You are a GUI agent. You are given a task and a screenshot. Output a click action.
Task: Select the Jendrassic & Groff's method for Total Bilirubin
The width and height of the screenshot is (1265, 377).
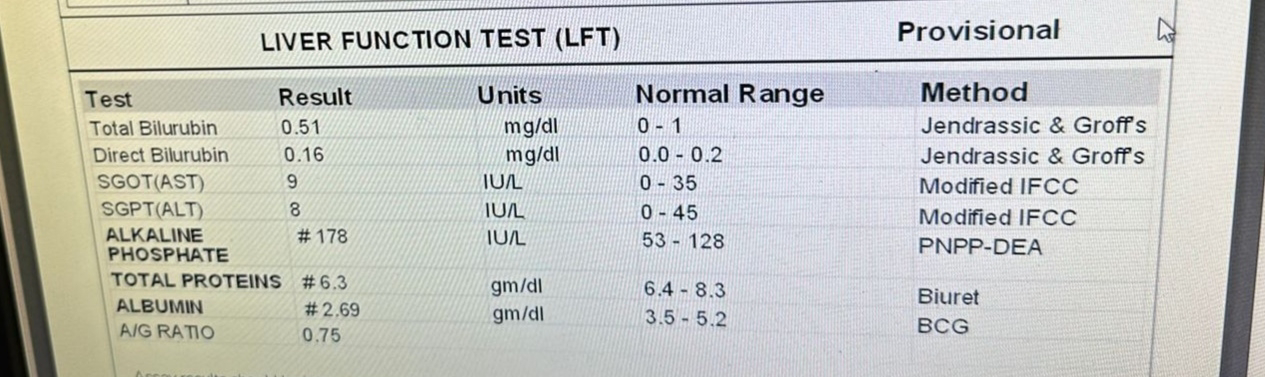(x=1033, y=126)
